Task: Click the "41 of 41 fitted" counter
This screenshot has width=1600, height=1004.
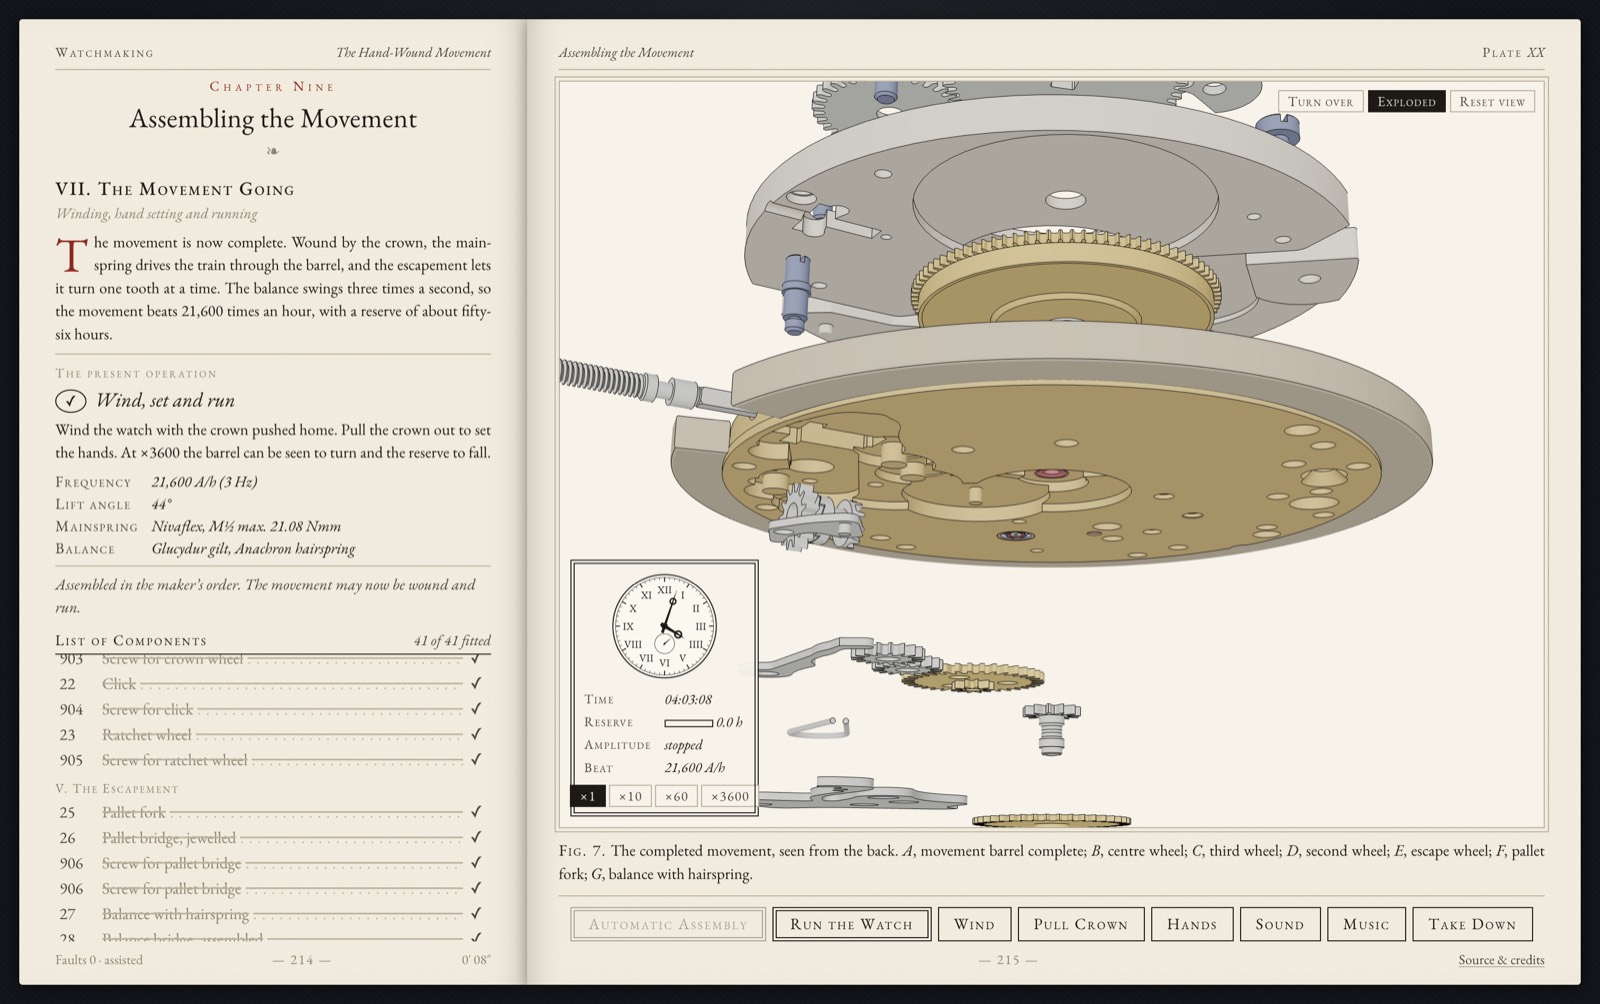Action: [x=452, y=640]
